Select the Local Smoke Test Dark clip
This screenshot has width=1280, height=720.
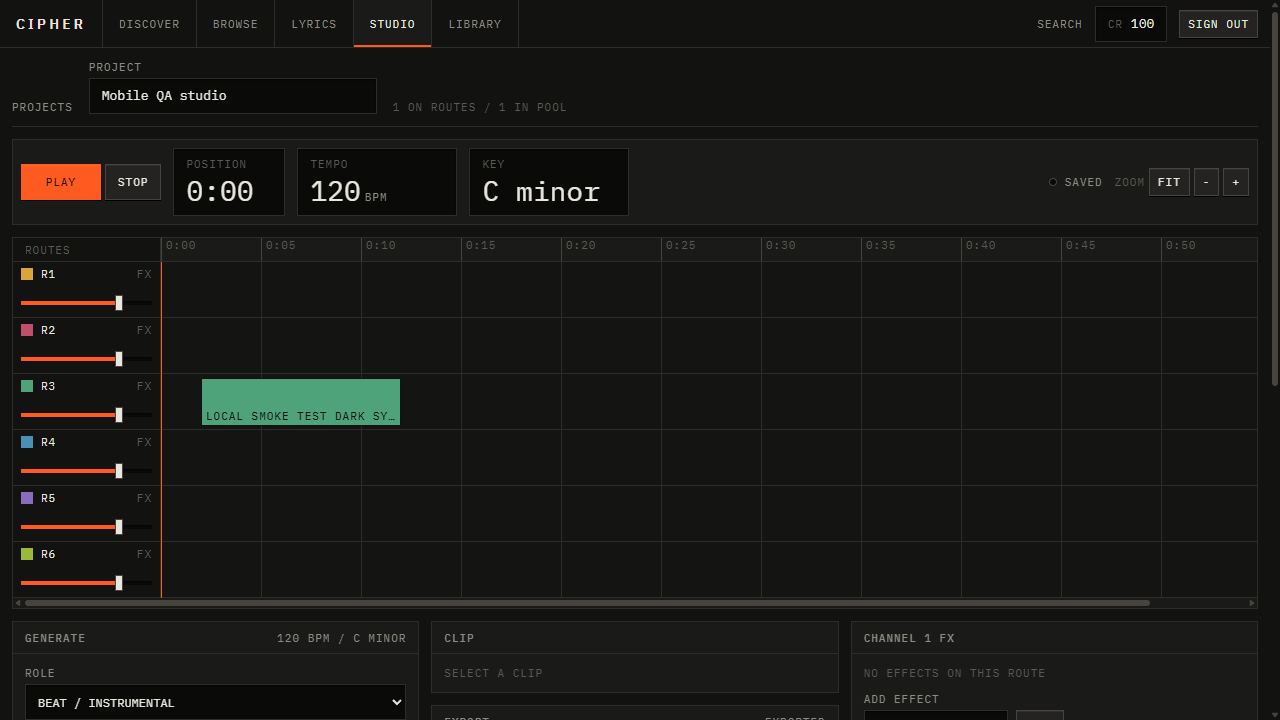point(301,402)
